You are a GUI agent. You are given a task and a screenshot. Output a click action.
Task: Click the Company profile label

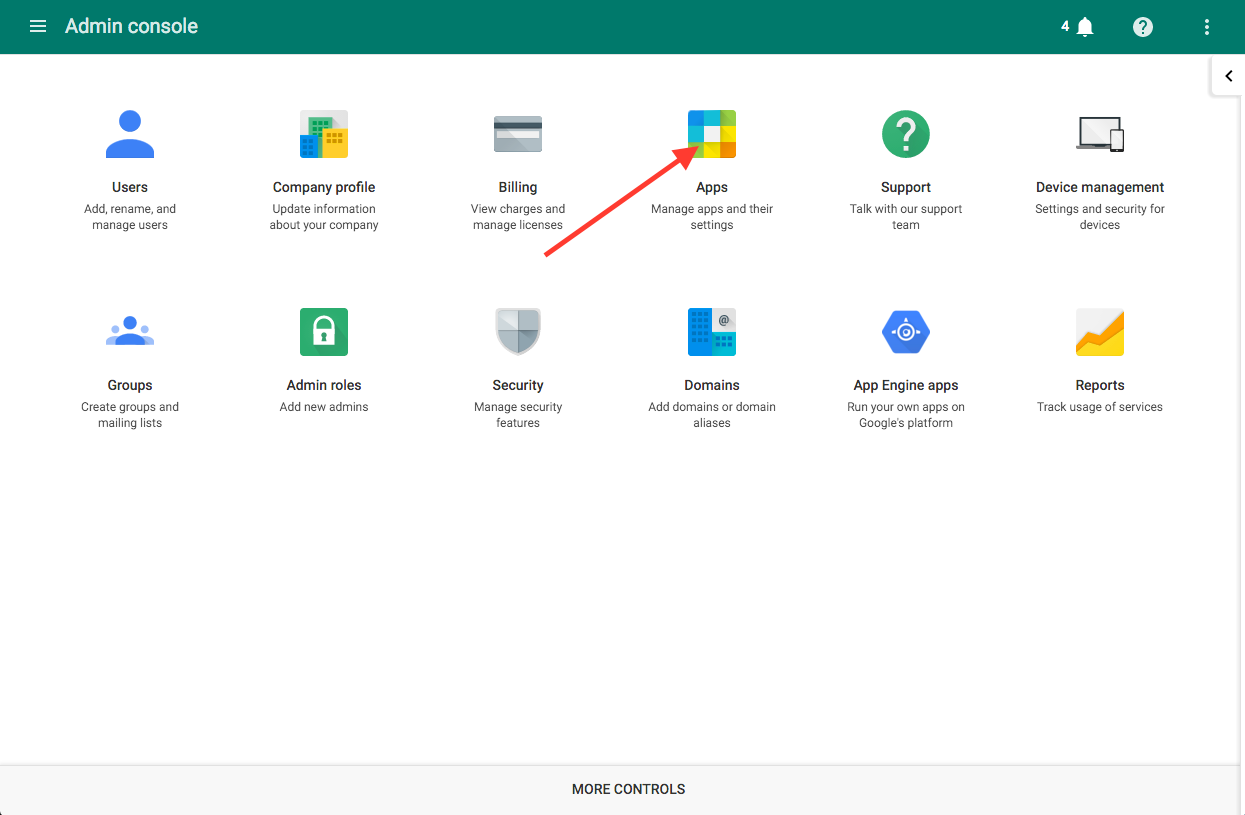click(x=324, y=187)
